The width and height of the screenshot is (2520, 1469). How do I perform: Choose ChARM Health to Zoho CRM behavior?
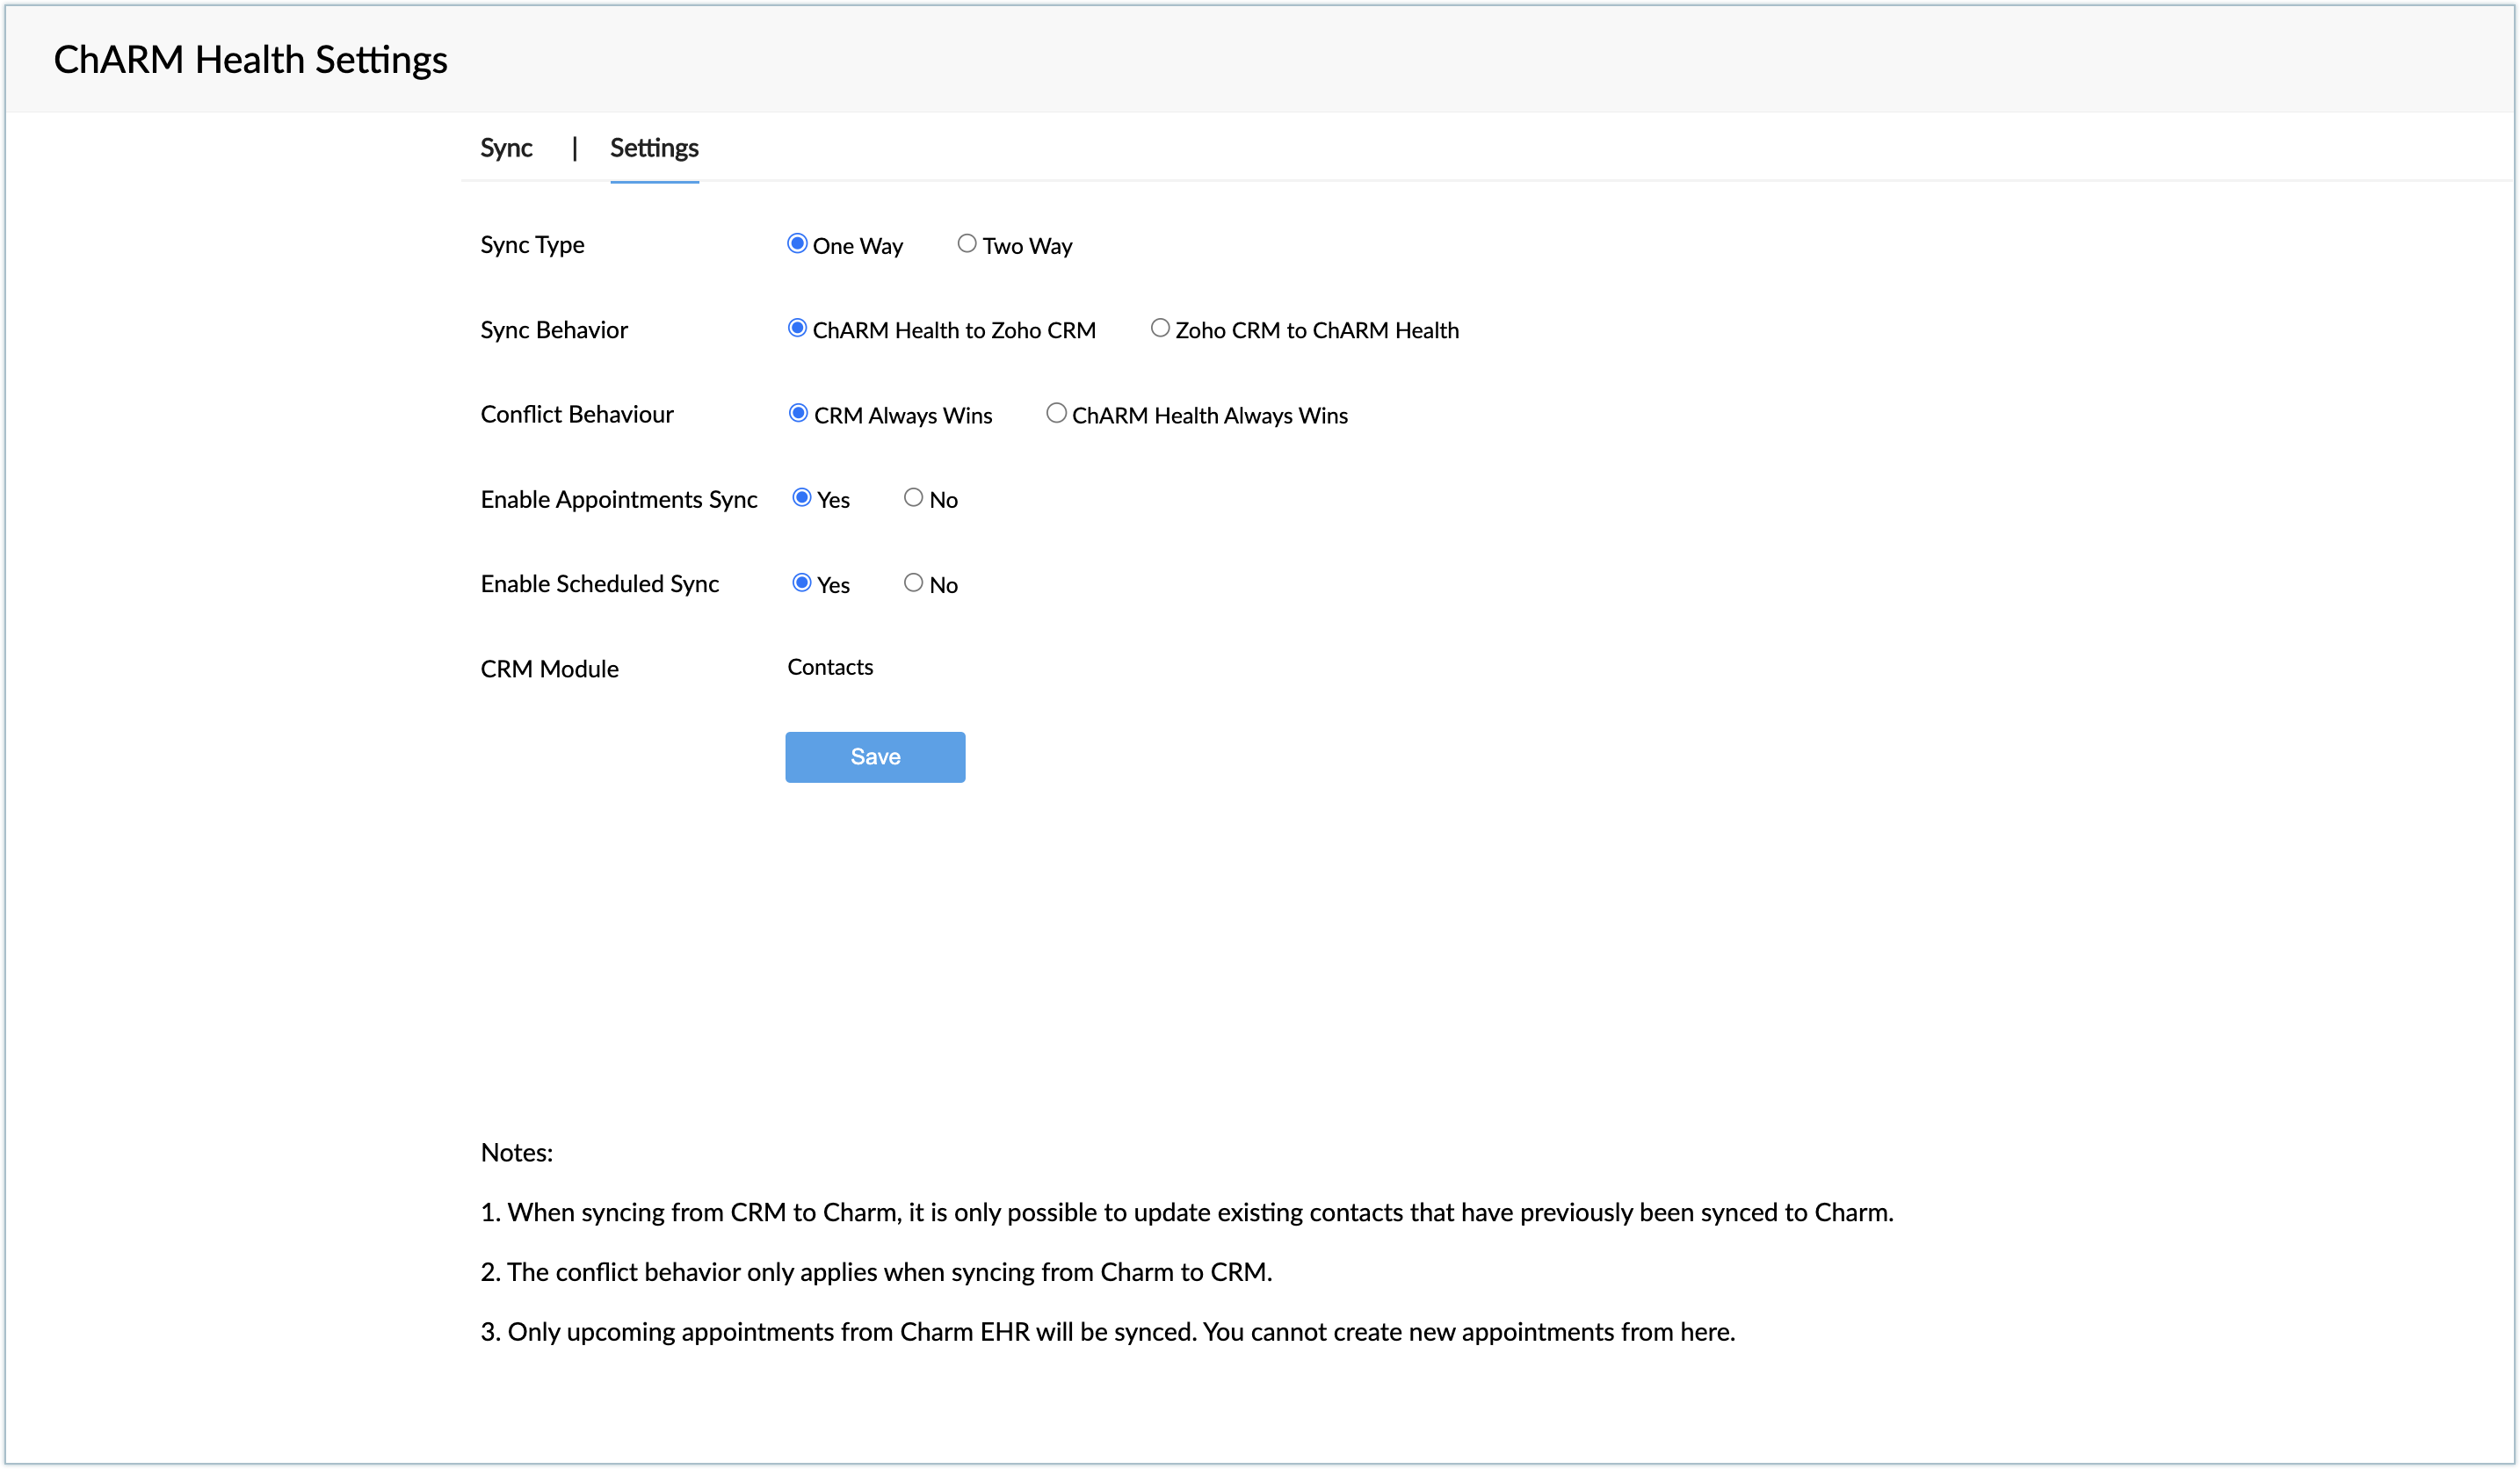pos(797,329)
